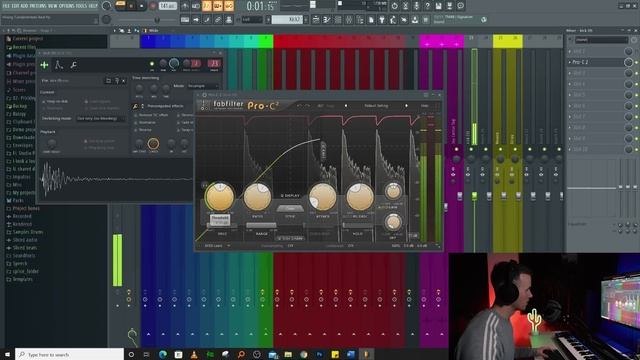
Task: Open the envelope settings icon in the sampler window
Action: (59, 64)
